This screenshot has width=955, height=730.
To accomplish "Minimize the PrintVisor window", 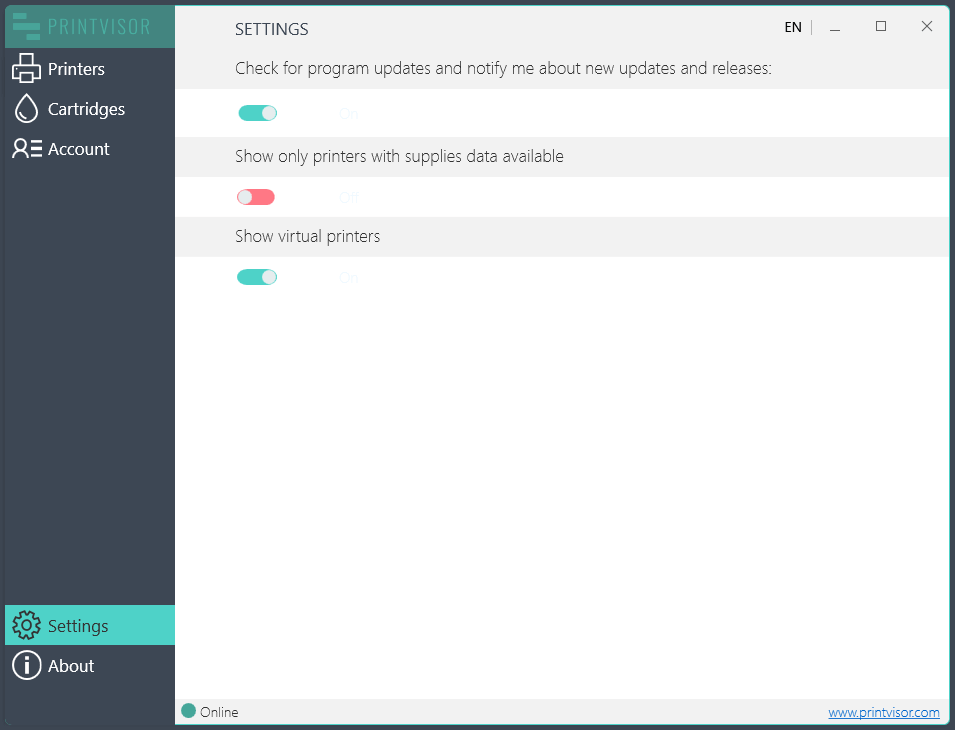I will tap(835, 28).
